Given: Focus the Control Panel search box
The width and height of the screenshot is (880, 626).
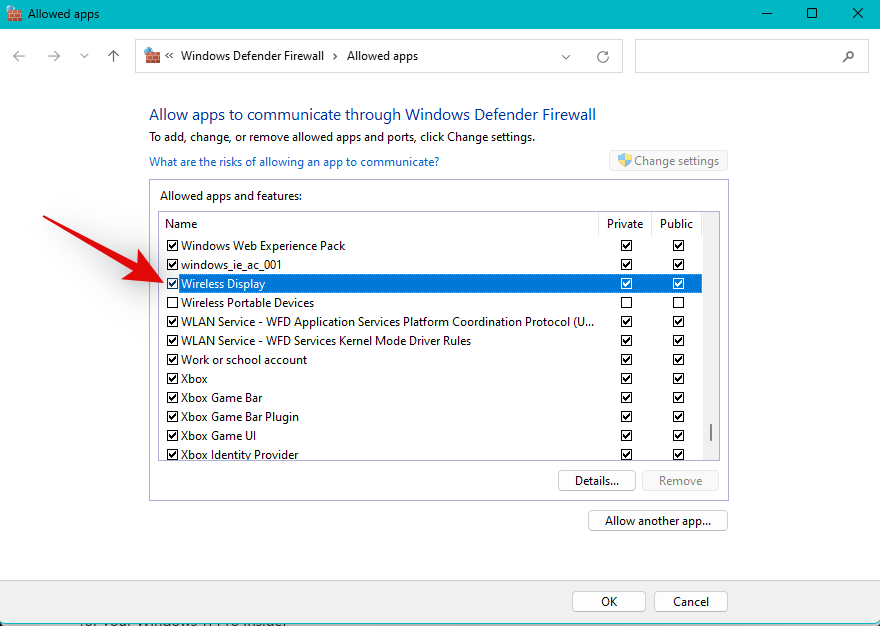Looking at the screenshot, I should click(751, 56).
